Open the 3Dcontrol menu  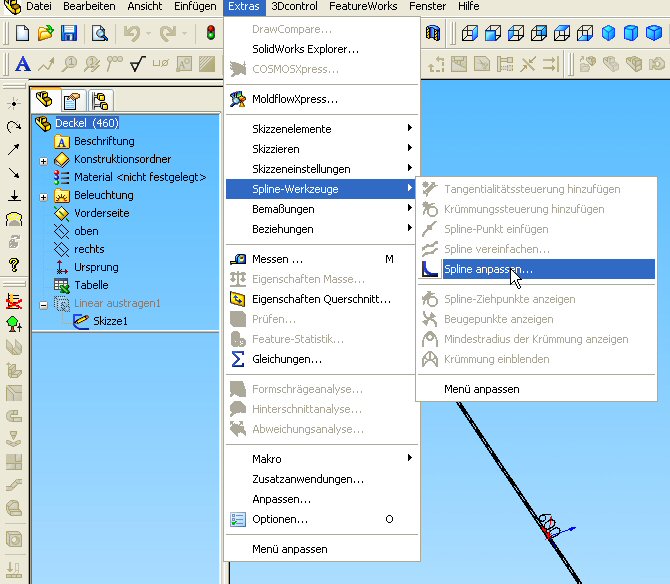click(294, 6)
